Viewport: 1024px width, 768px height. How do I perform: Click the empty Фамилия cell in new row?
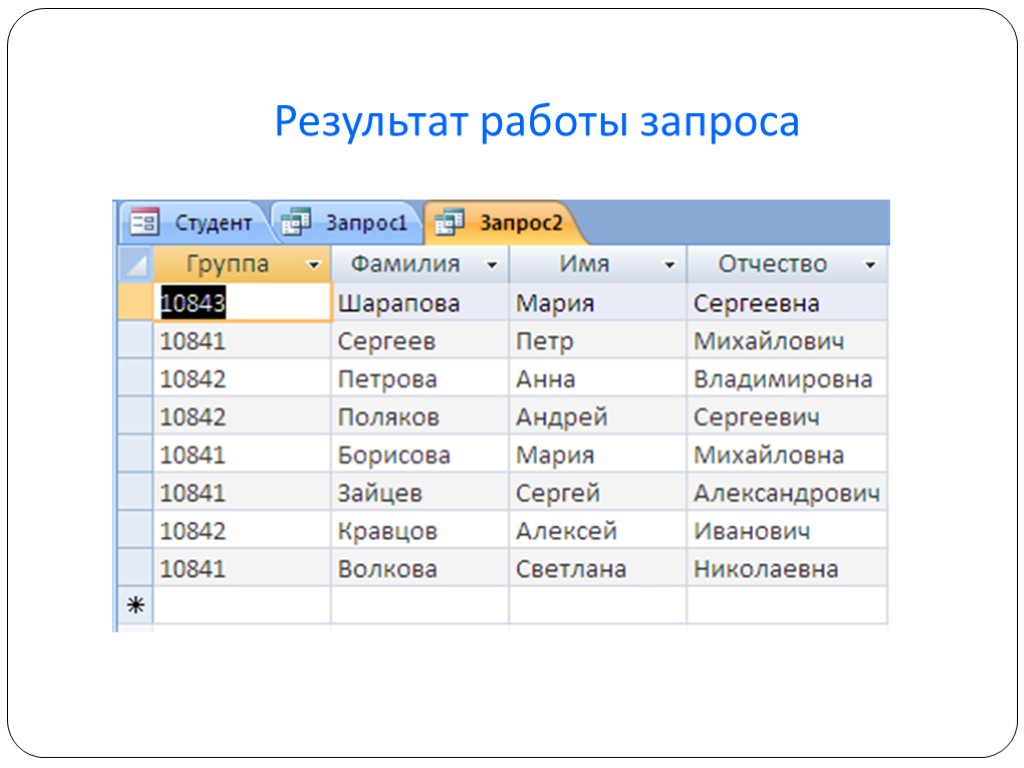tap(419, 606)
